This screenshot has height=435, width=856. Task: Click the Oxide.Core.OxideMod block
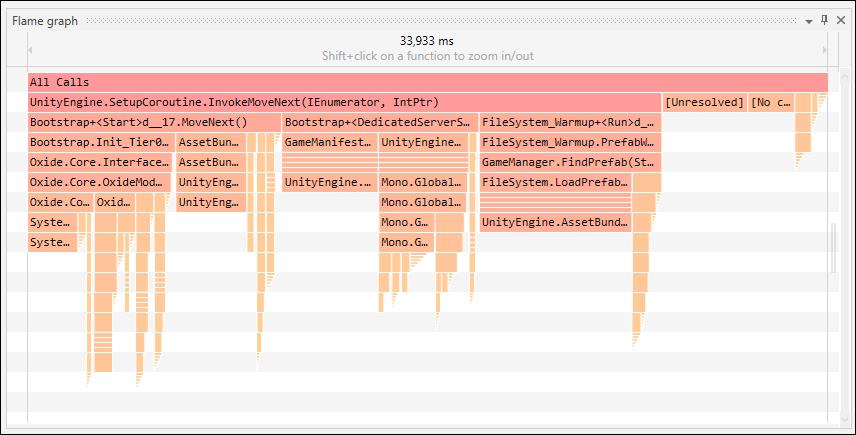point(100,182)
